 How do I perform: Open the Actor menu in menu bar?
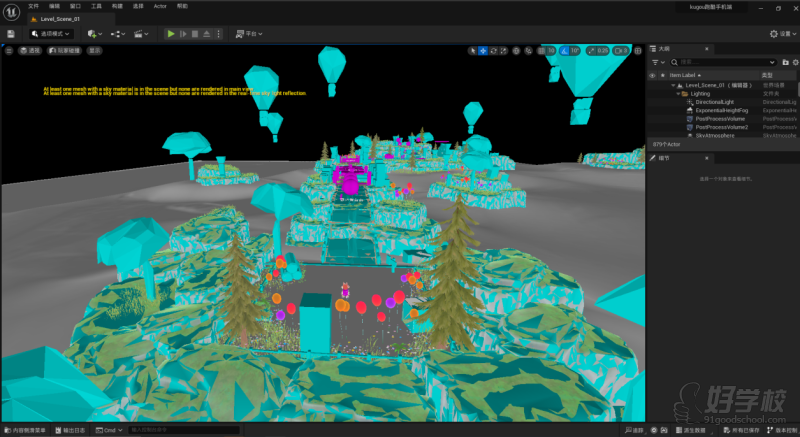pyautogui.click(x=159, y=6)
